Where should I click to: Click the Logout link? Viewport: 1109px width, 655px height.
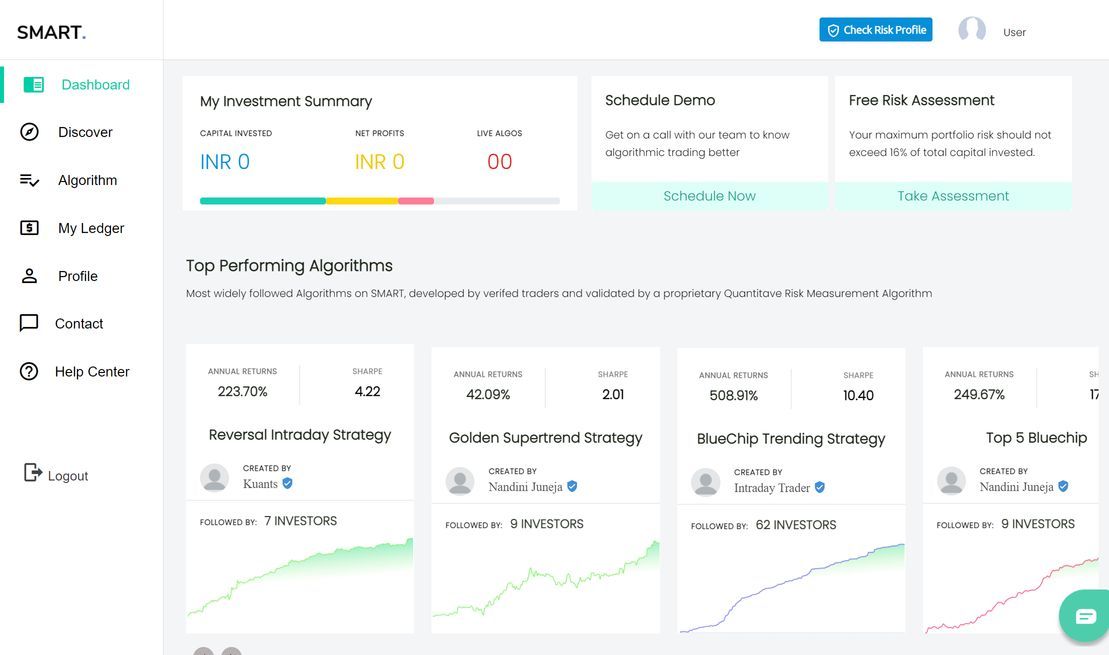[x=68, y=476]
